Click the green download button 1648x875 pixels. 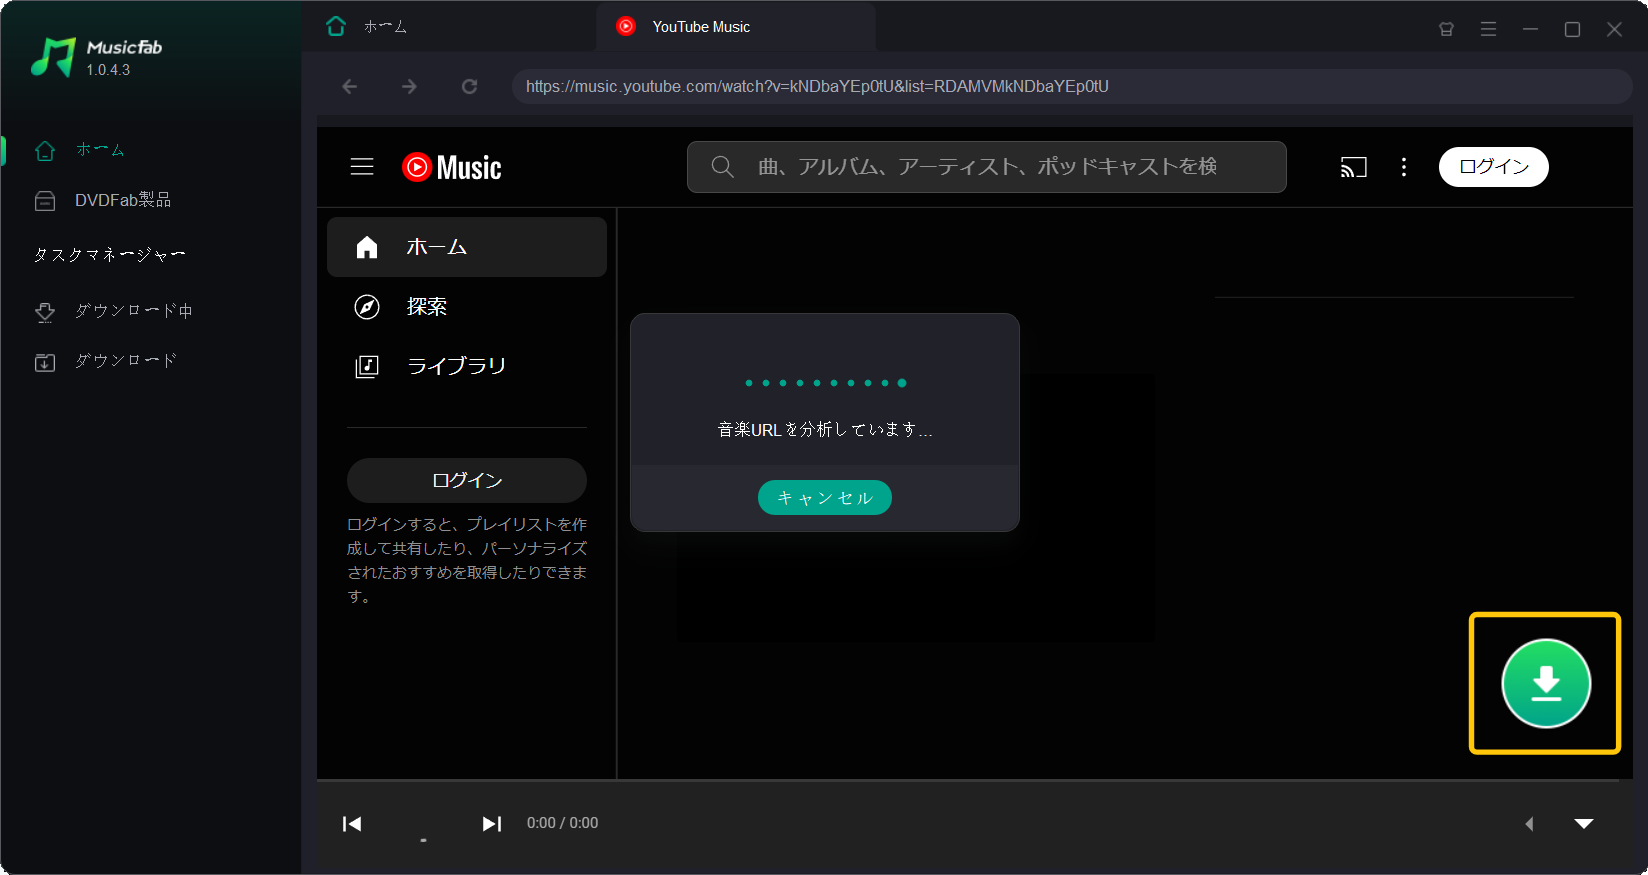(1545, 683)
